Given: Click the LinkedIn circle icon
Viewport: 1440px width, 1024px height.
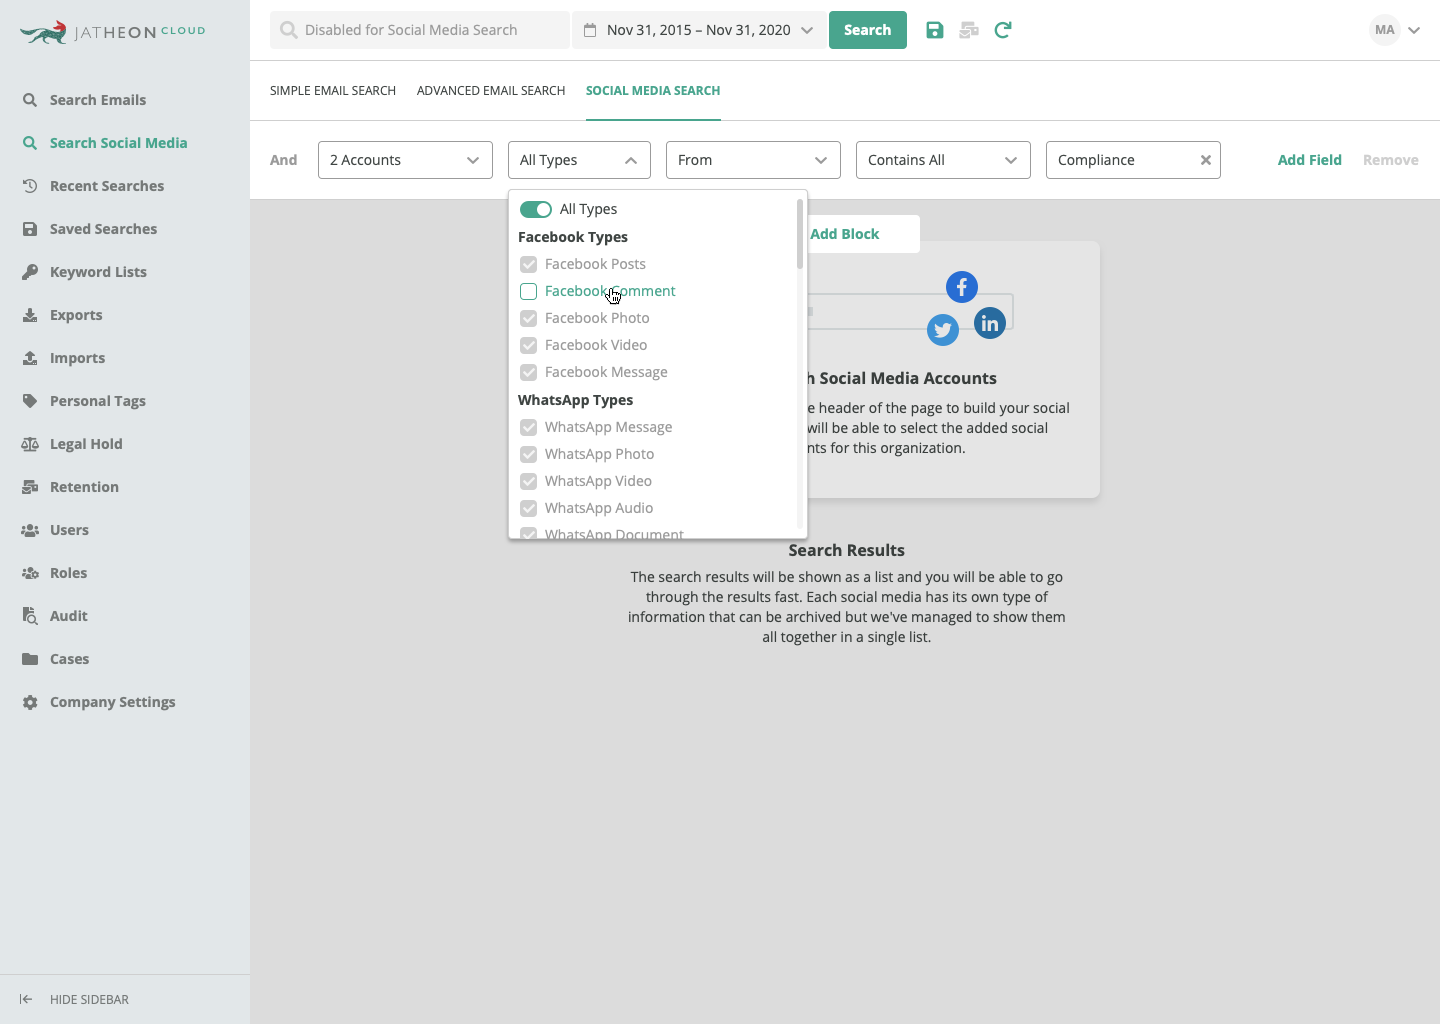Looking at the screenshot, I should click(x=990, y=323).
